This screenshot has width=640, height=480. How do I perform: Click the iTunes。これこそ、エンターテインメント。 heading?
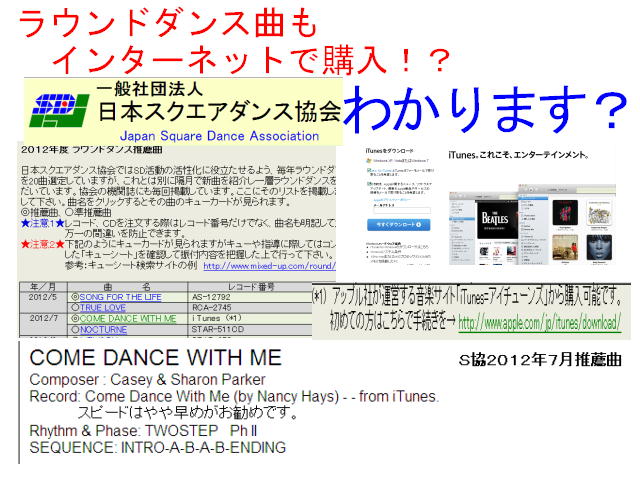(519, 155)
